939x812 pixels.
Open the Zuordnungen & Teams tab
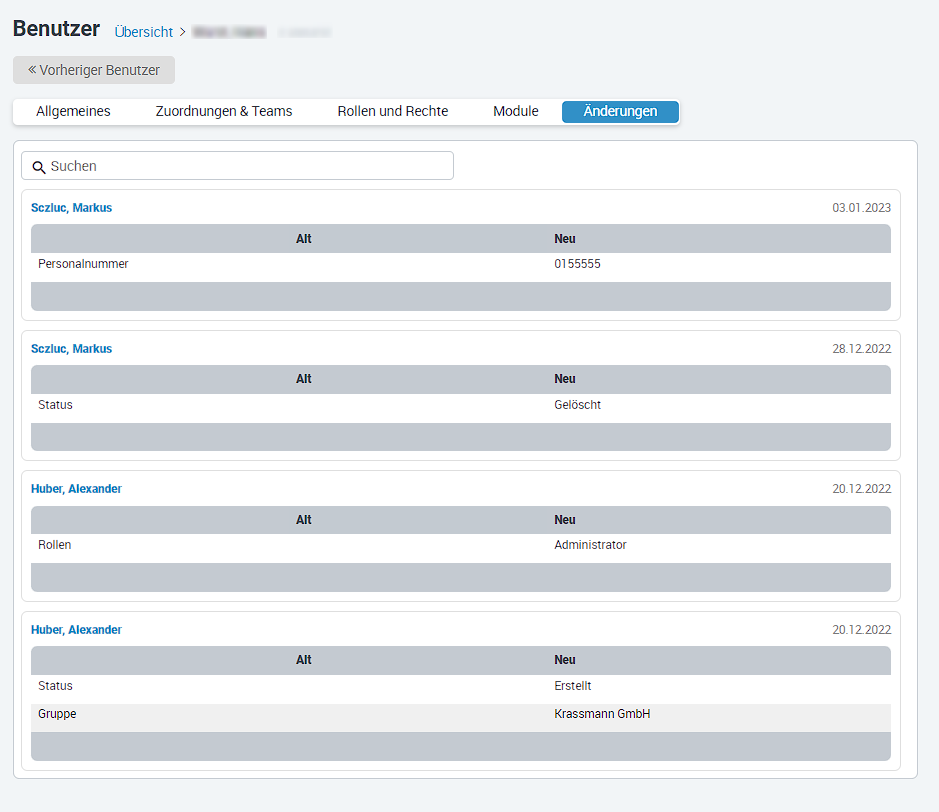click(224, 112)
